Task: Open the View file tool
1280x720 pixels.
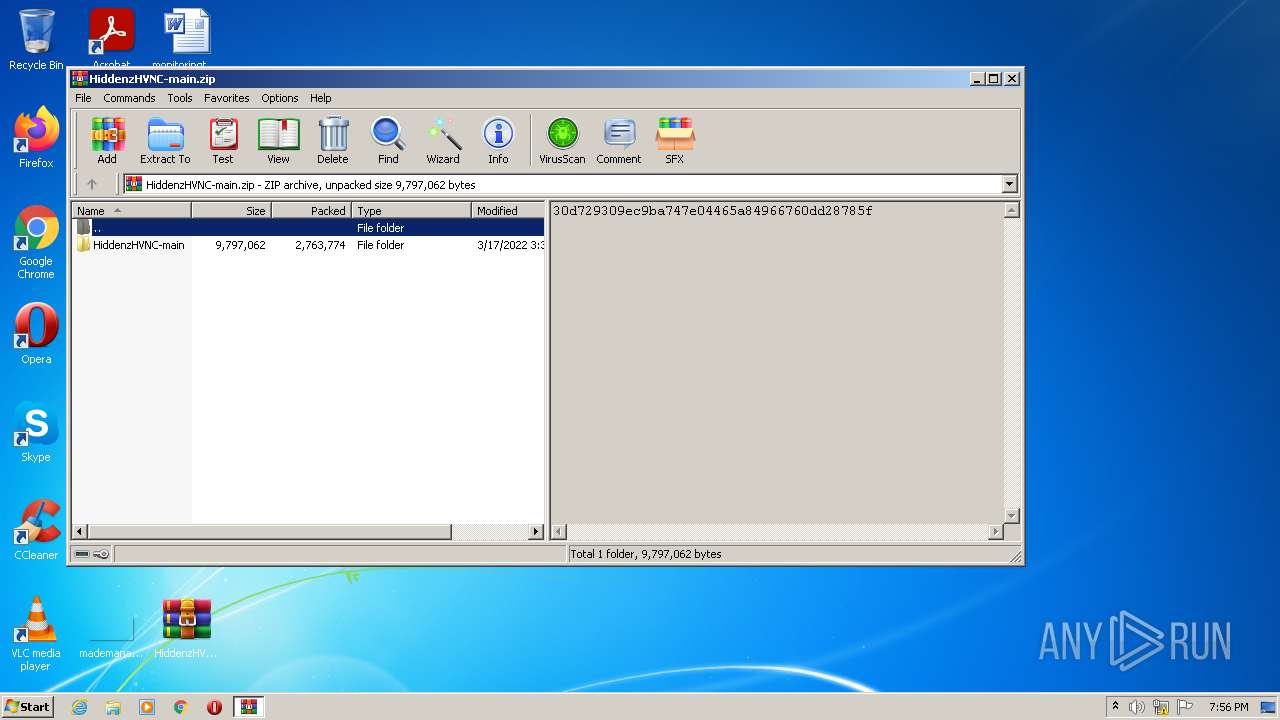Action: [x=278, y=140]
